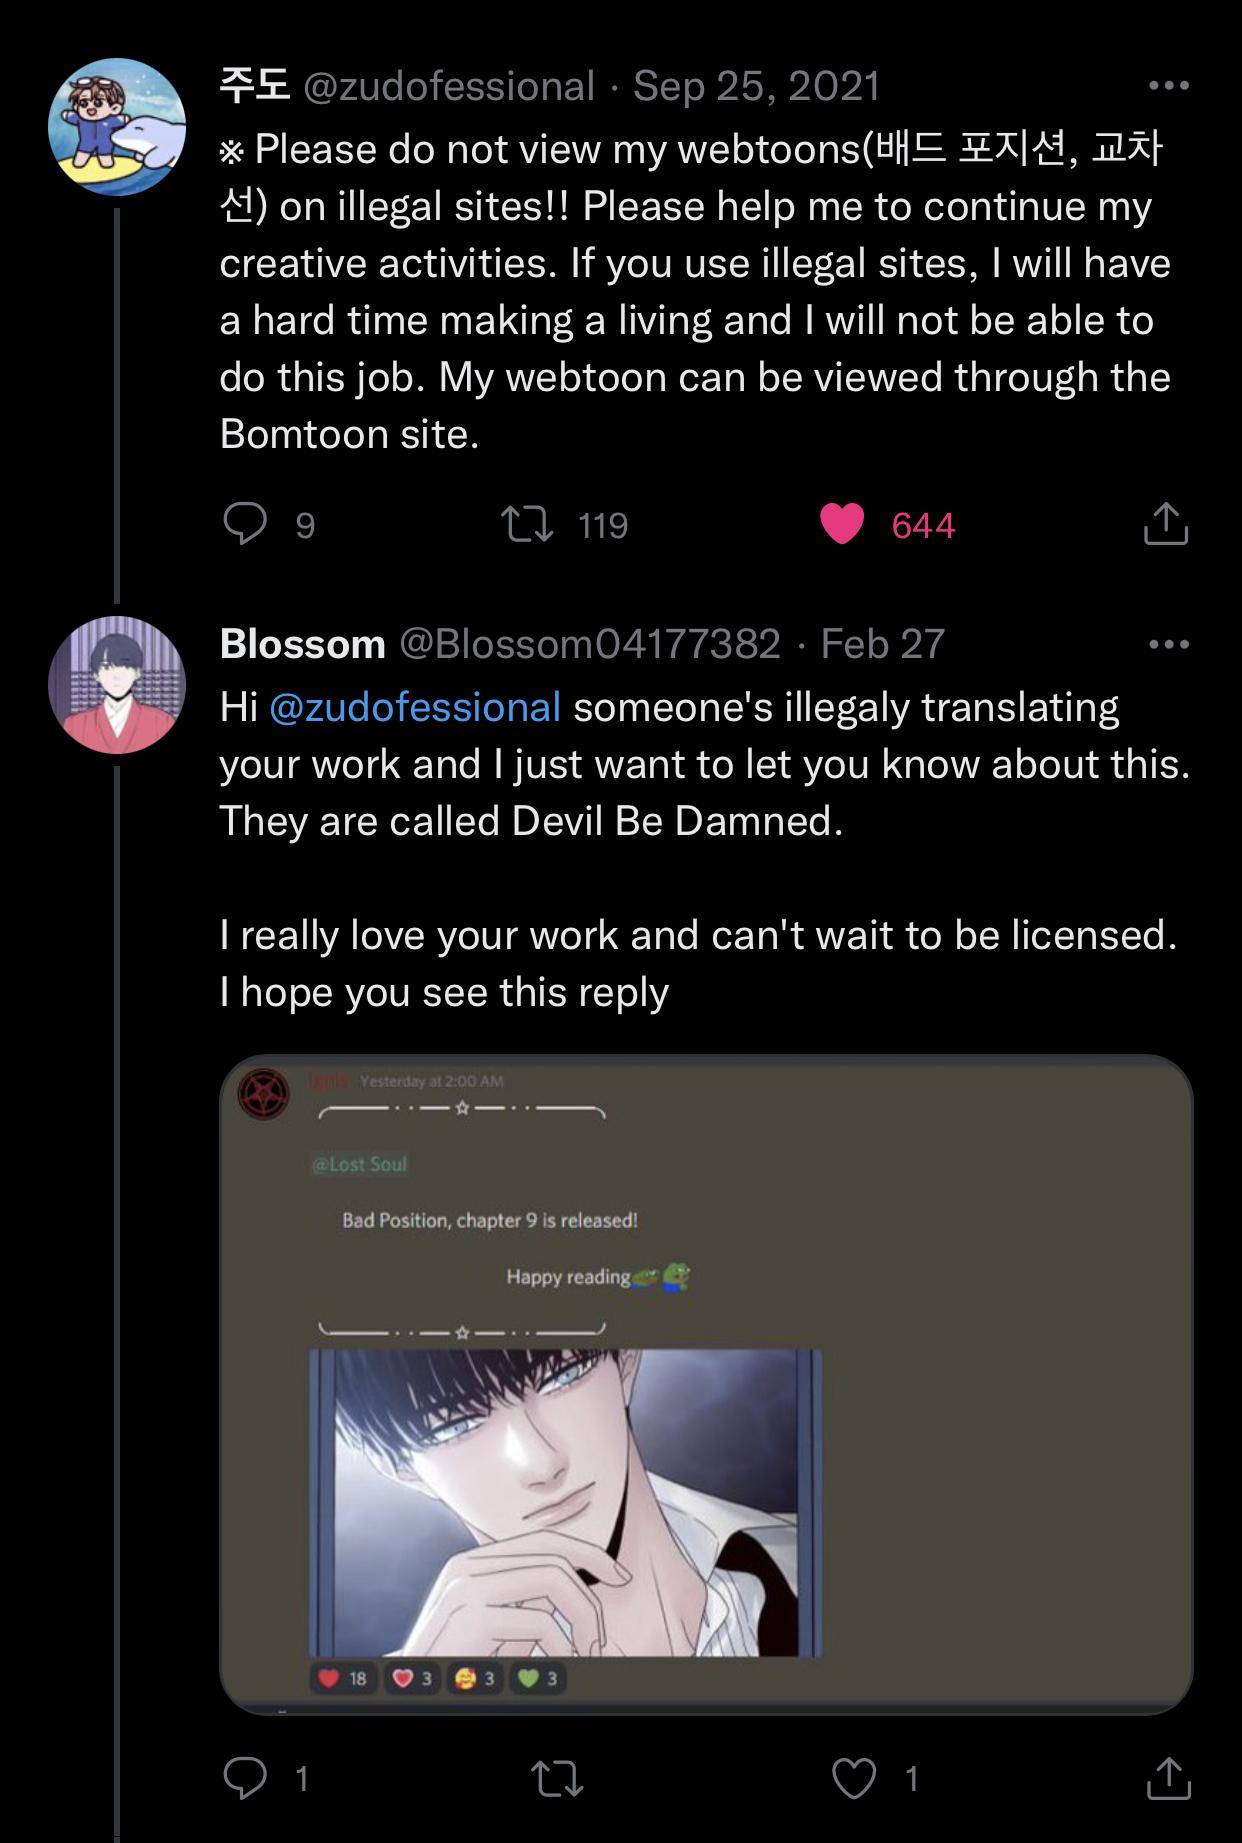
Task: Reply to the first tweet about webtoons
Action: coord(245,524)
